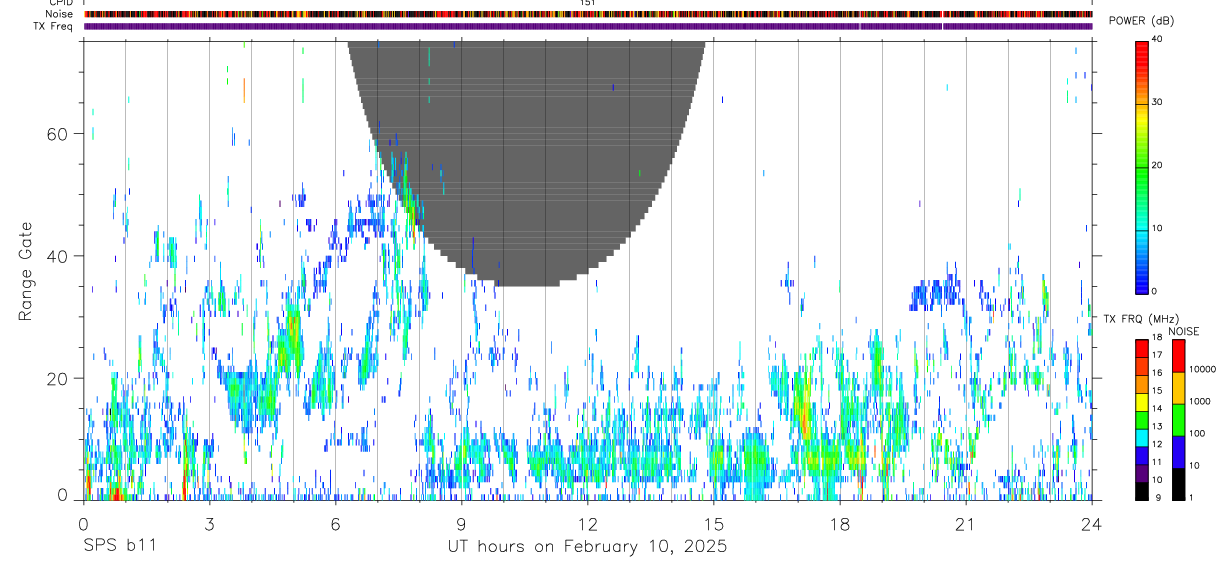Click the 6 tick on the UT hours axis

336,523
